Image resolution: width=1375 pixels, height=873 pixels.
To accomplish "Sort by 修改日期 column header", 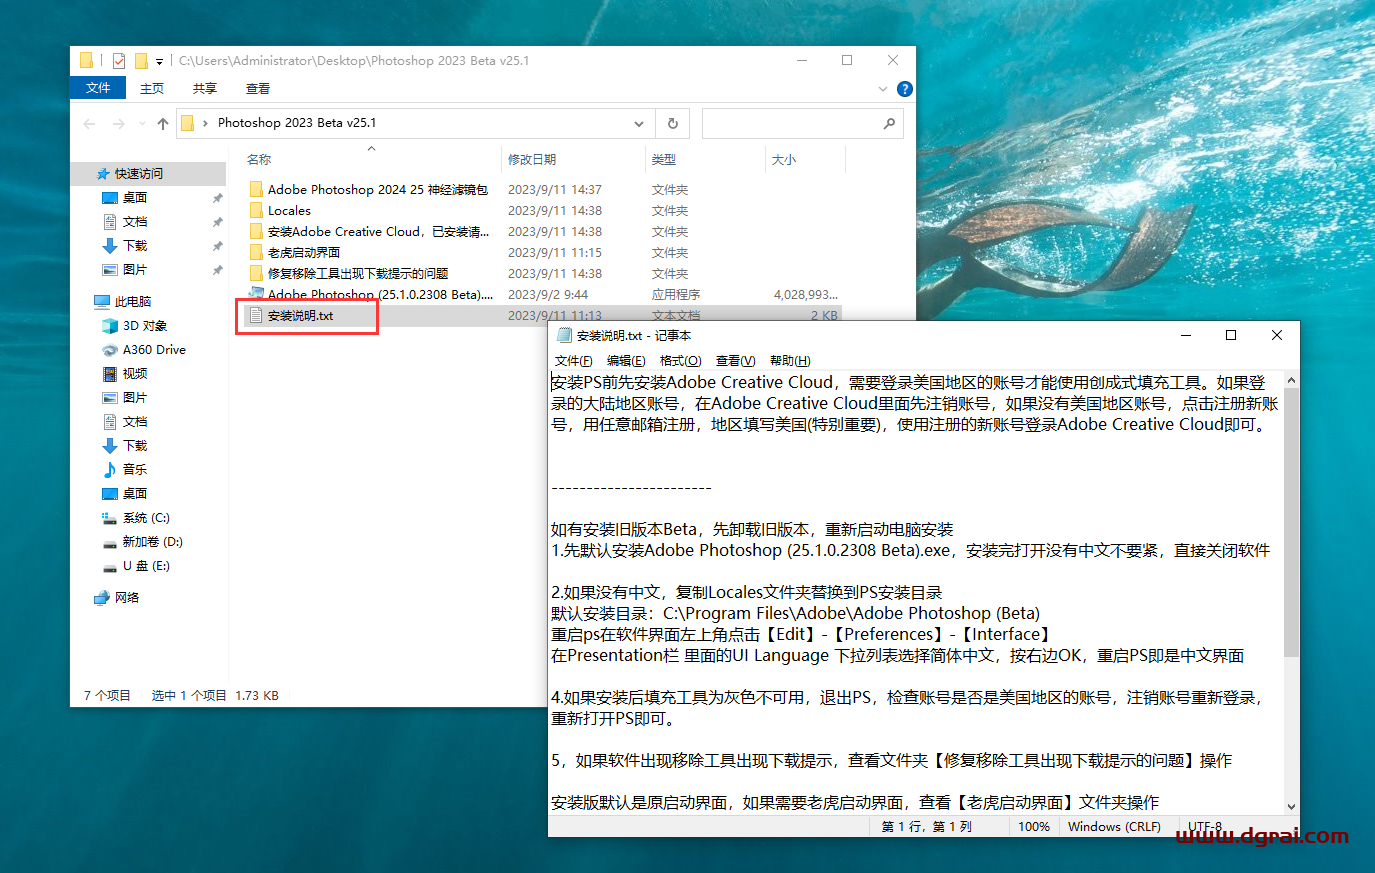I will [x=532, y=159].
